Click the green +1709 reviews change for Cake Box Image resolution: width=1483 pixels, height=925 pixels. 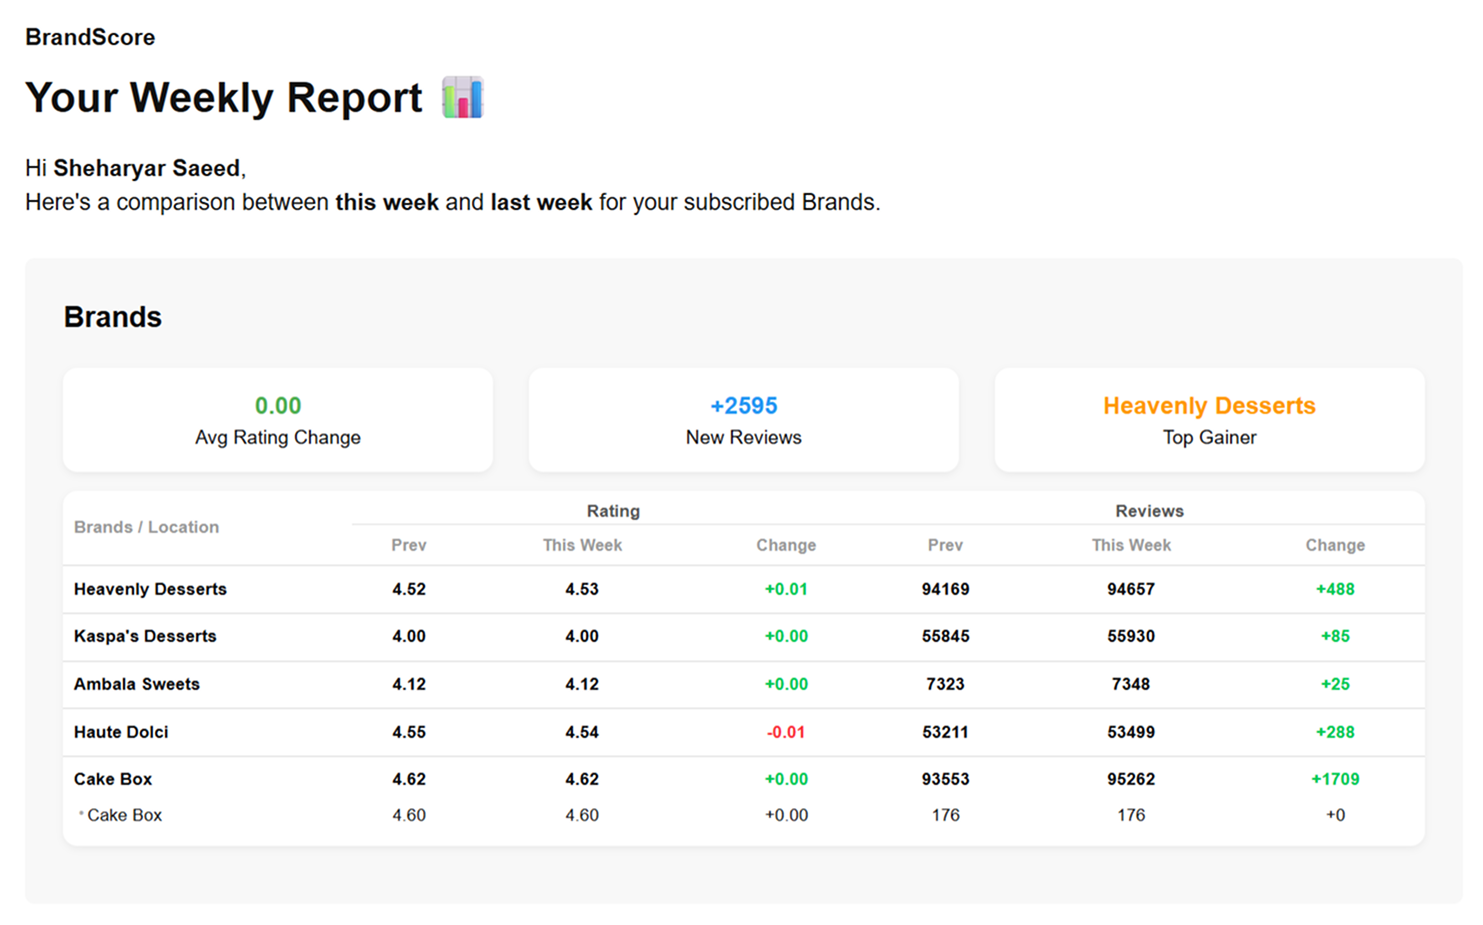(x=1335, y=779)
